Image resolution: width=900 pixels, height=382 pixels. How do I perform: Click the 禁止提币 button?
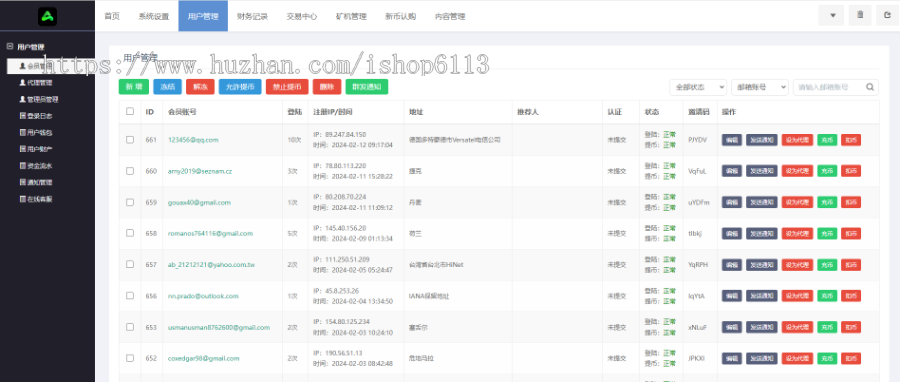coord(287,87)
